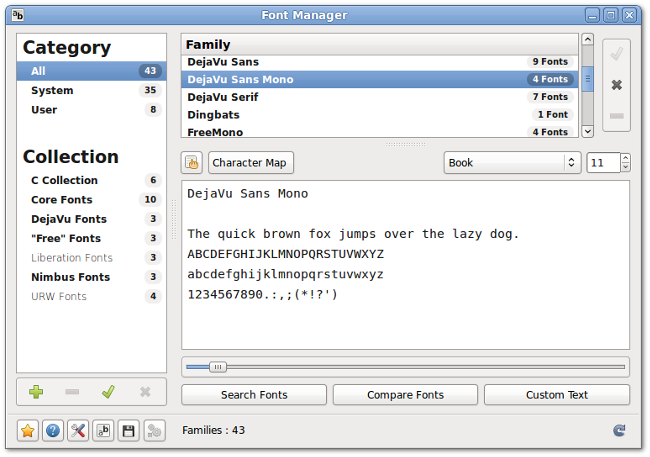The width and height of the screenshot is (650, 457).
Task: Click the pangram line in the font preview
Action: pos(353,234)
